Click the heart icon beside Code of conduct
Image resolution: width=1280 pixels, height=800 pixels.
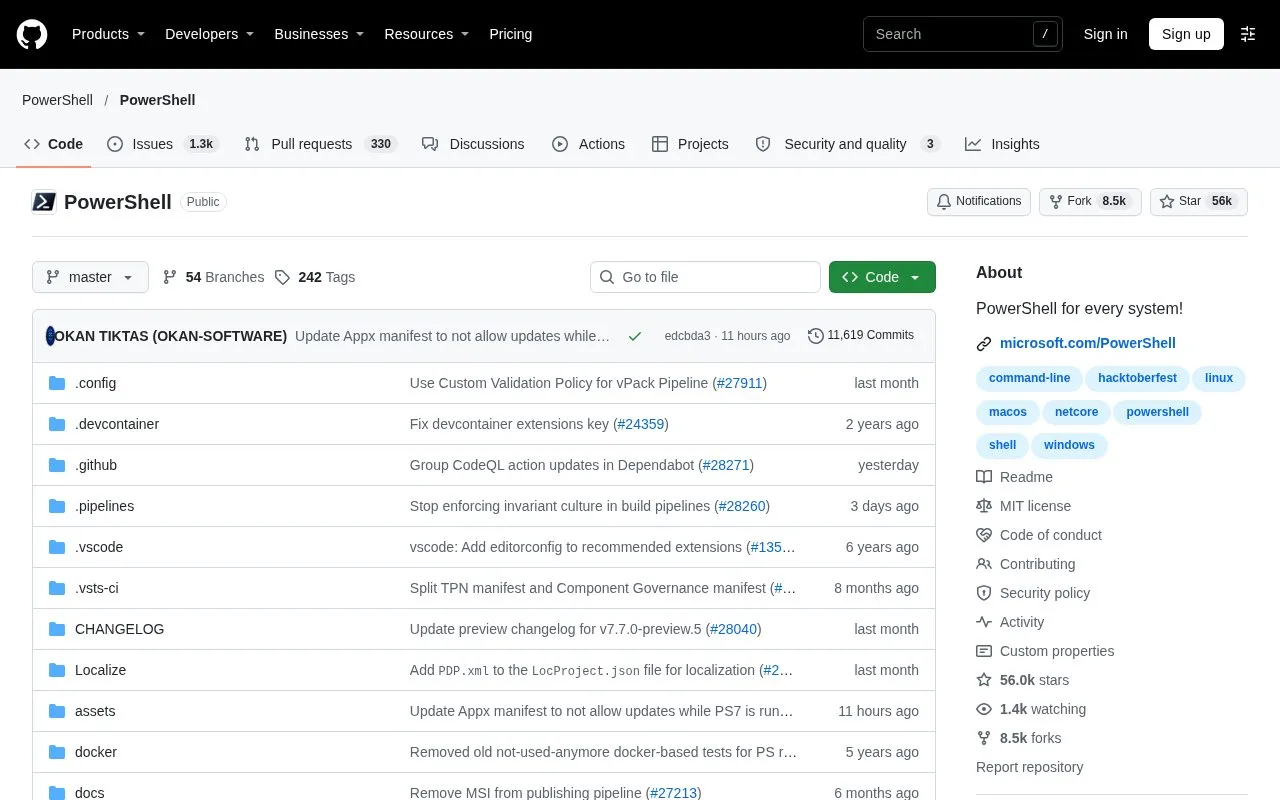(x=984, y=535)
